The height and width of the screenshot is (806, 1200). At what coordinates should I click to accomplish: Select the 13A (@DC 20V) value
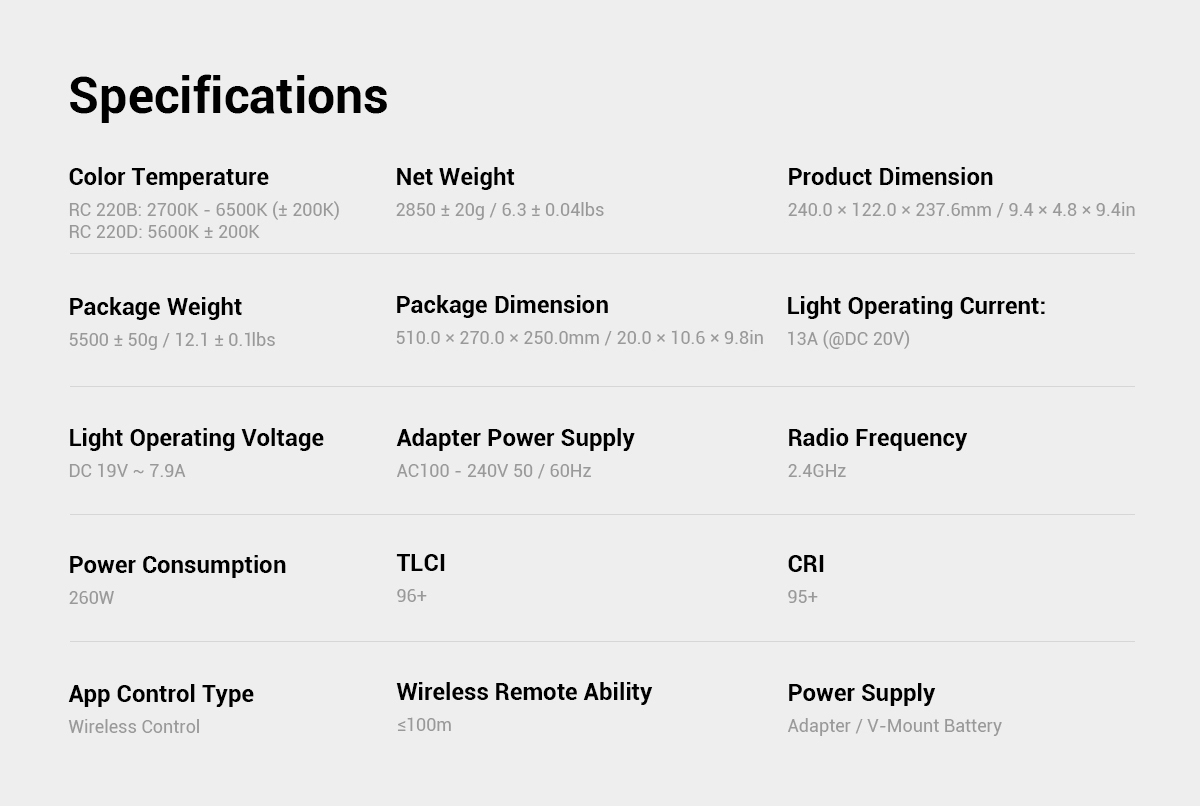(x=848, y=339)
